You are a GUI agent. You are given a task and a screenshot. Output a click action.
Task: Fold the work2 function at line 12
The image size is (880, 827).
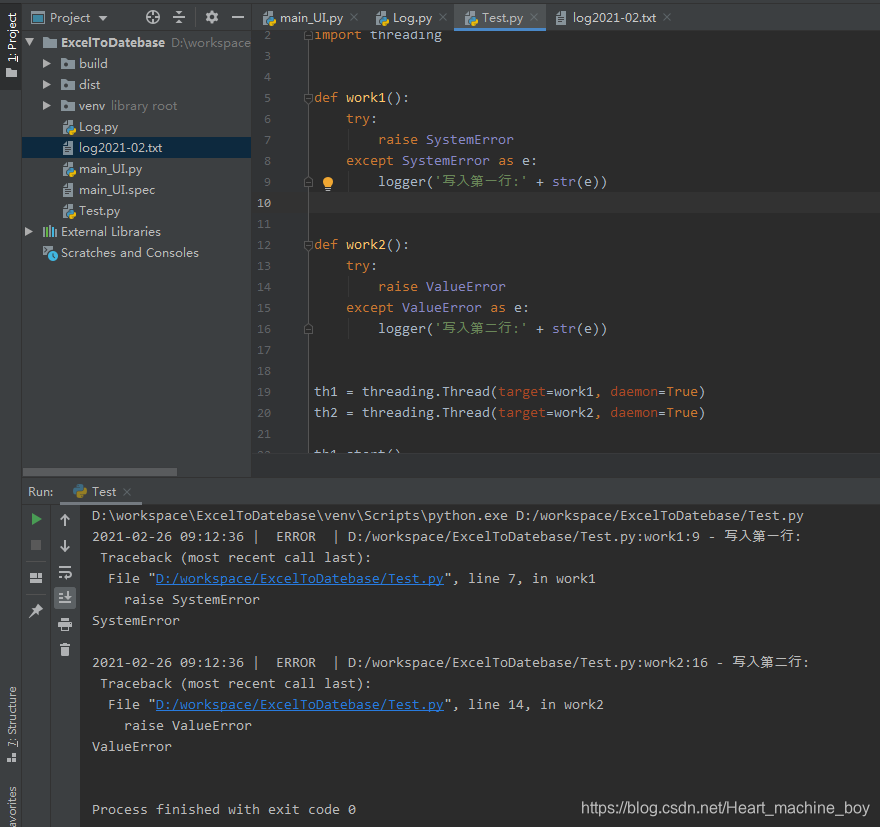point(308,245)
